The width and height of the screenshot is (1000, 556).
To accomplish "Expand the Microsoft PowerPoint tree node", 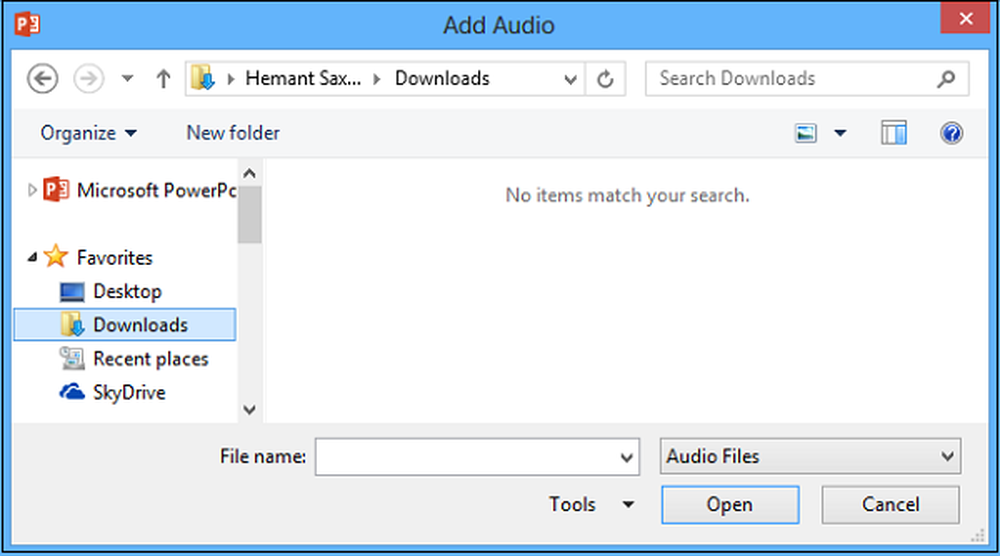I will coord(32,190).
